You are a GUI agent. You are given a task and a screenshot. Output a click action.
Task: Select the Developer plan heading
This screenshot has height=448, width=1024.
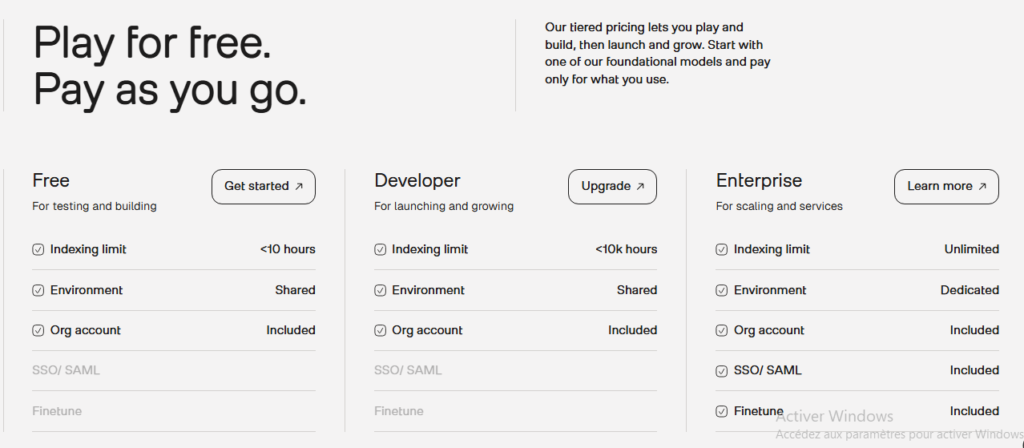(417, 181)
